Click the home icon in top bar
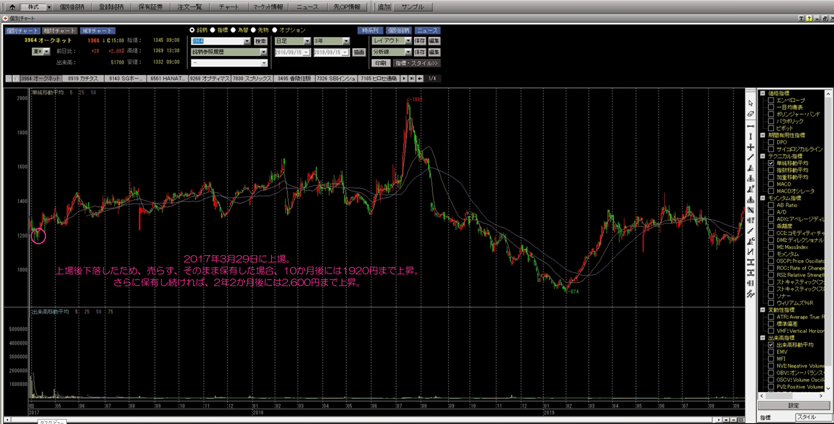This screenshot has width=834, height=424. pyautogui.click(x=9, y=6)
